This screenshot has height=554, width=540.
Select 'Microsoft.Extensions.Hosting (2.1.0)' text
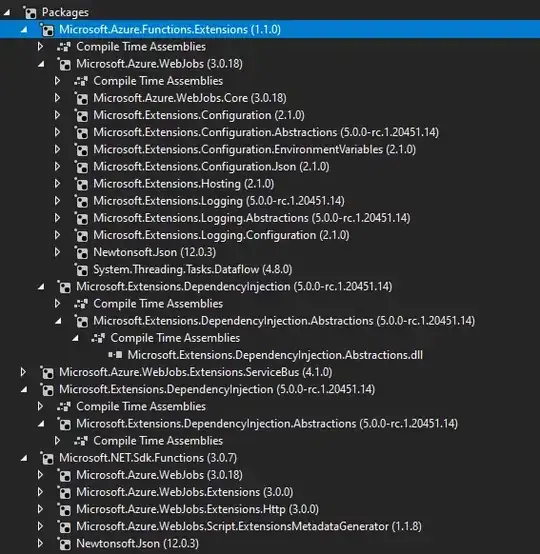point(183,184)
